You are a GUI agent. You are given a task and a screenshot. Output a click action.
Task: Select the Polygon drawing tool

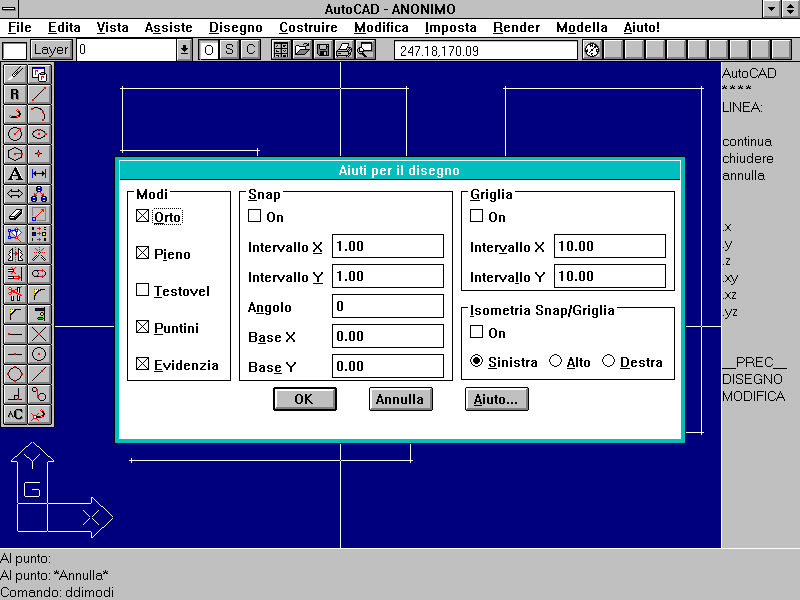[15, 154]
